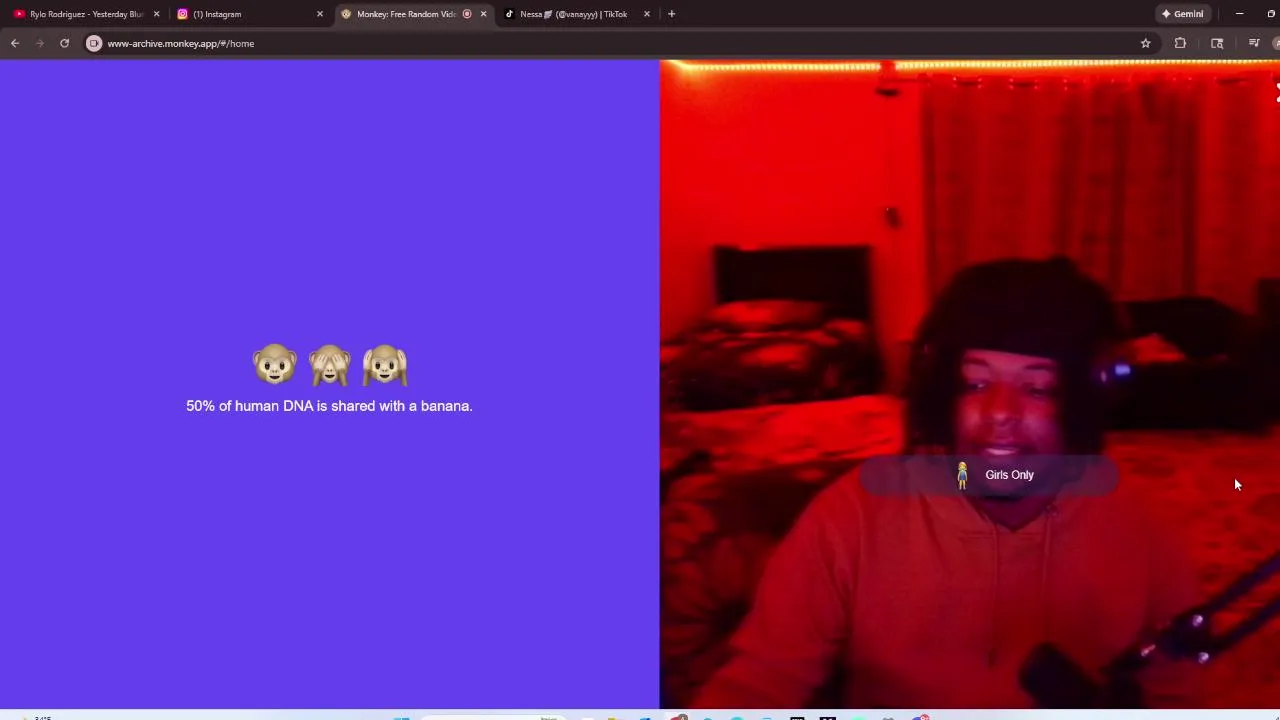Open a new browser tab
This screenshot has width=1280, height=720.
[671, 14]
